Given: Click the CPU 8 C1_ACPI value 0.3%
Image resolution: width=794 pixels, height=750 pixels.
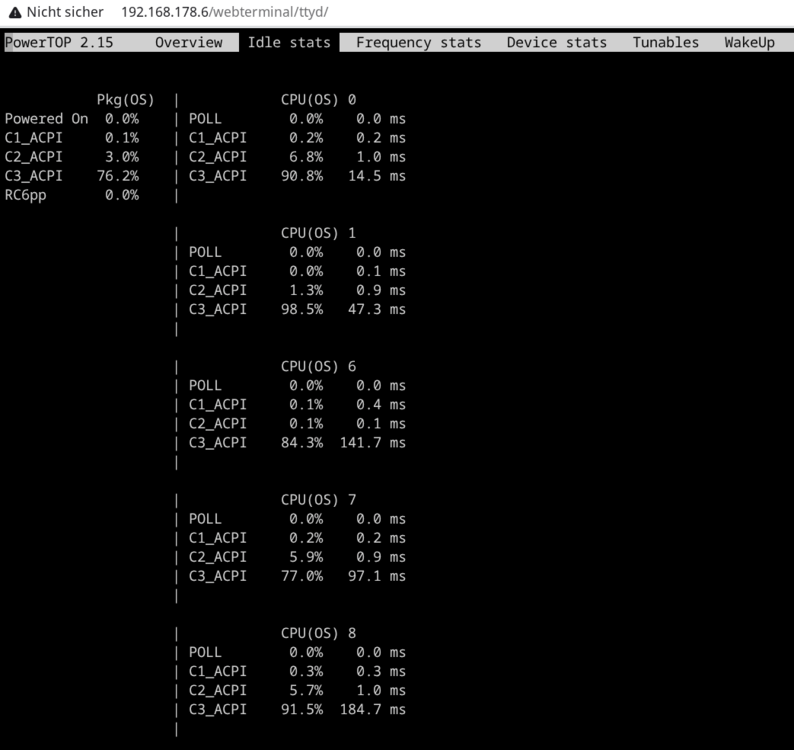Looking at the screenshot, I should (x=306, y=672).
